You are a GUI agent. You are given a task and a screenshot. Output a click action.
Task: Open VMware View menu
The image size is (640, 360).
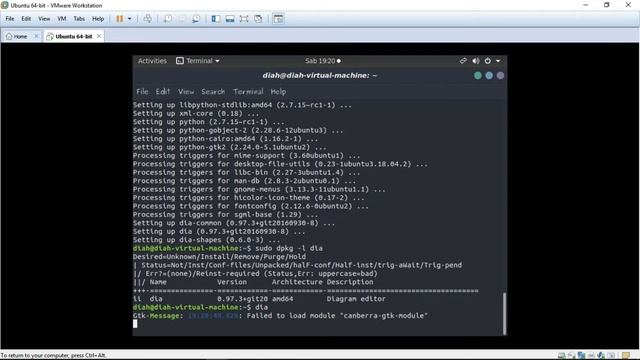[x=44, y=19]
